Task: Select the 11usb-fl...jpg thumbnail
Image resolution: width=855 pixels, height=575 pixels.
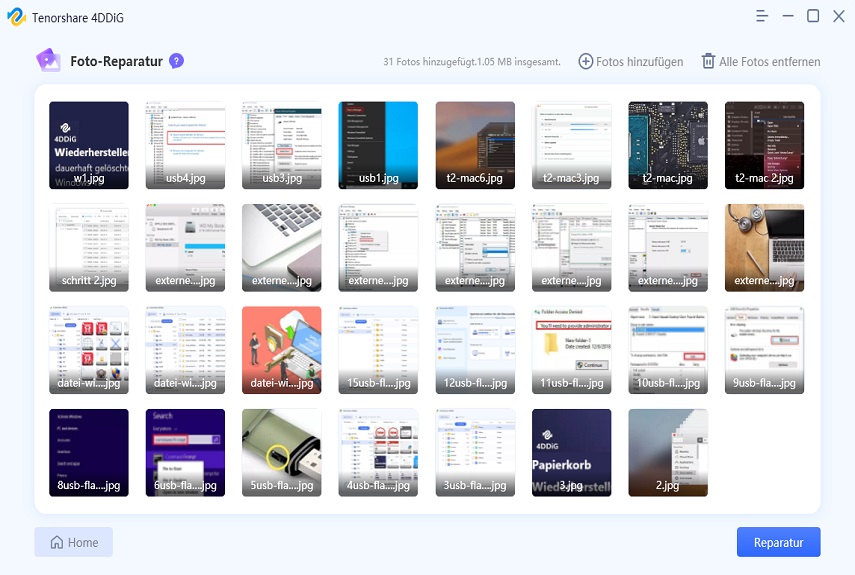Action: (571, 350)
